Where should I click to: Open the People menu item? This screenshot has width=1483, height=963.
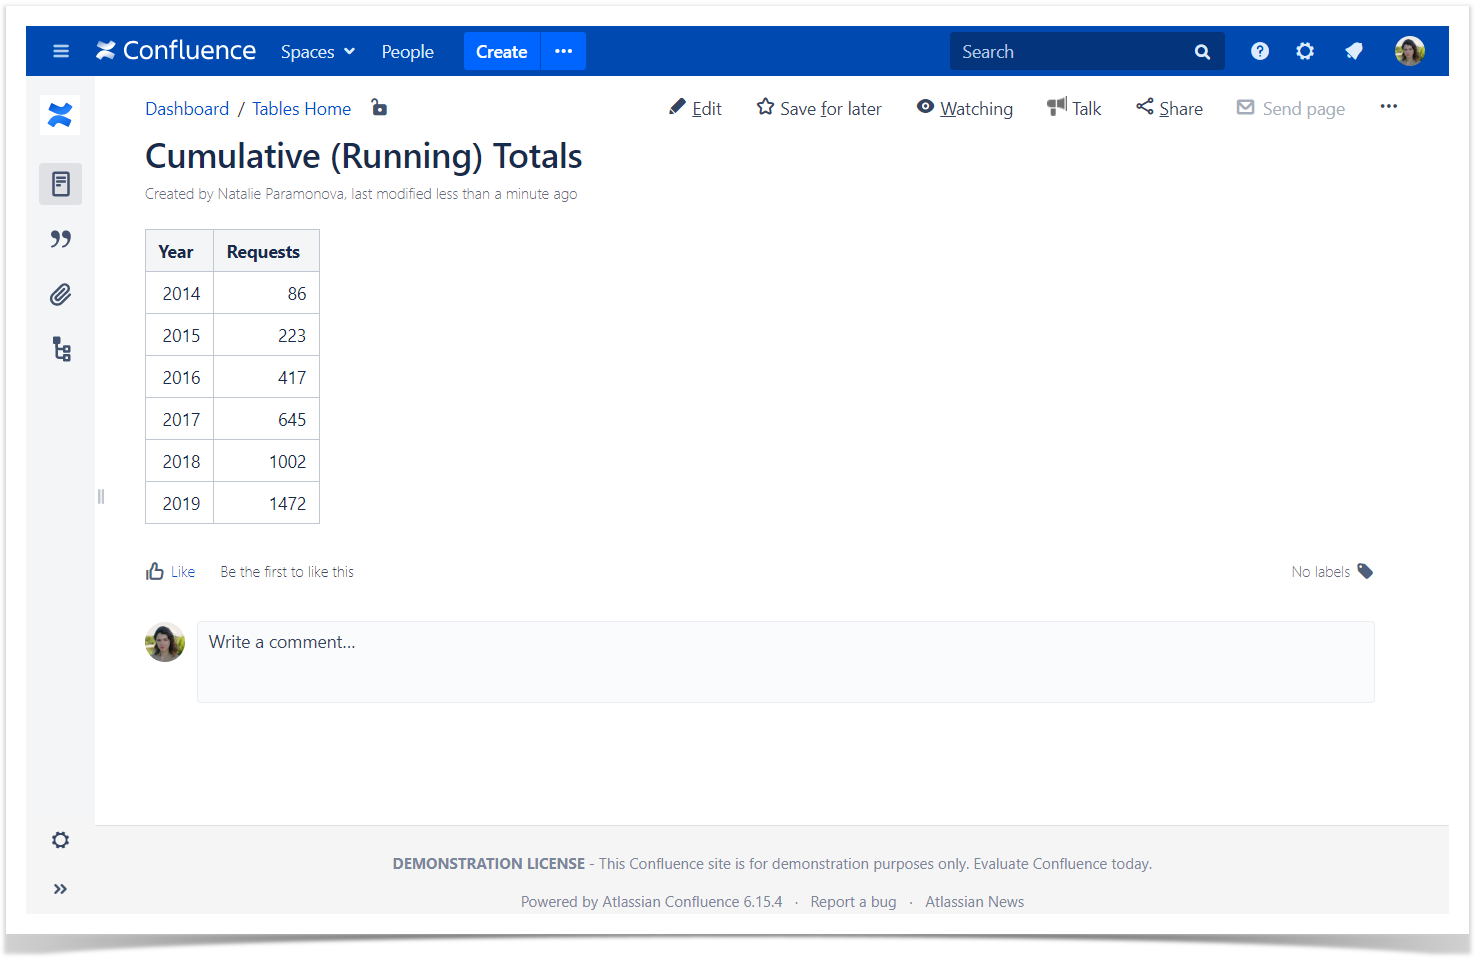[407, 52]
